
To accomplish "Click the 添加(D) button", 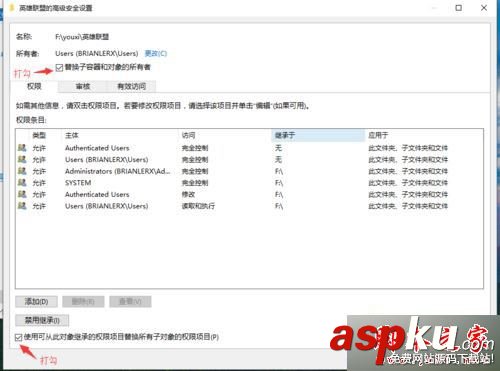I will tap(36, 302).
